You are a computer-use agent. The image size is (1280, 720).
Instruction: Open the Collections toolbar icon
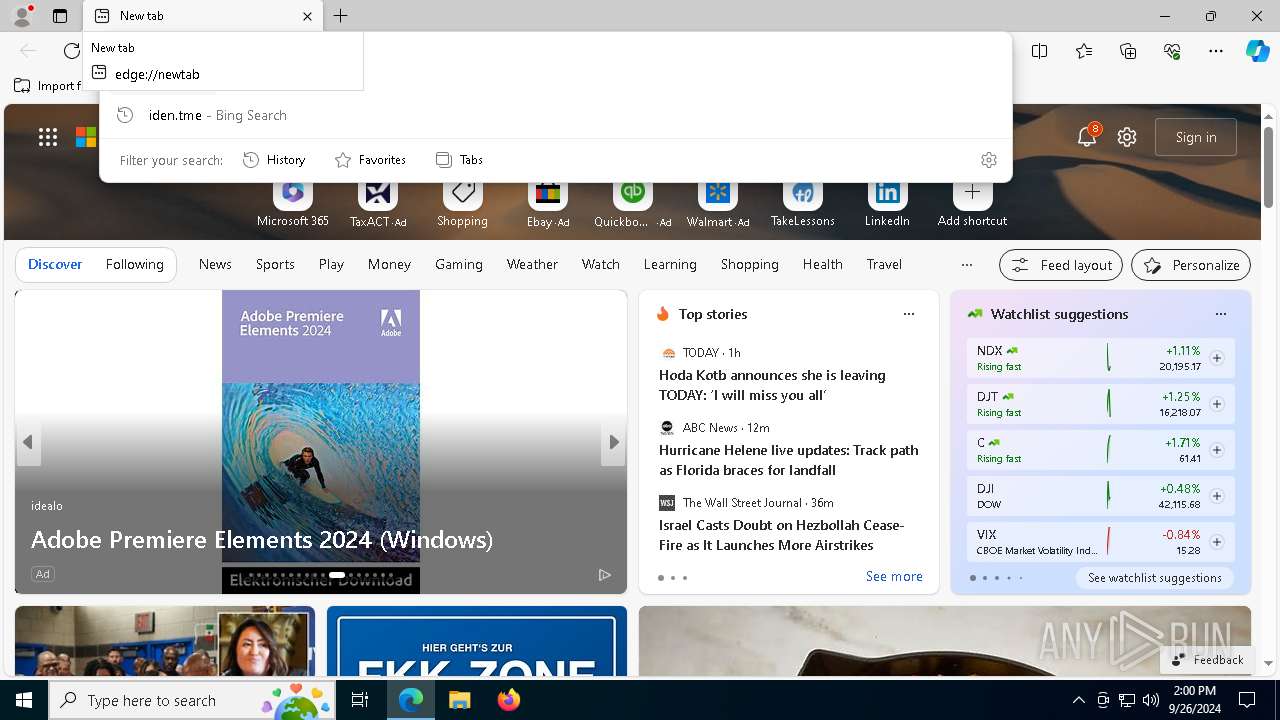pos(1128,51)
